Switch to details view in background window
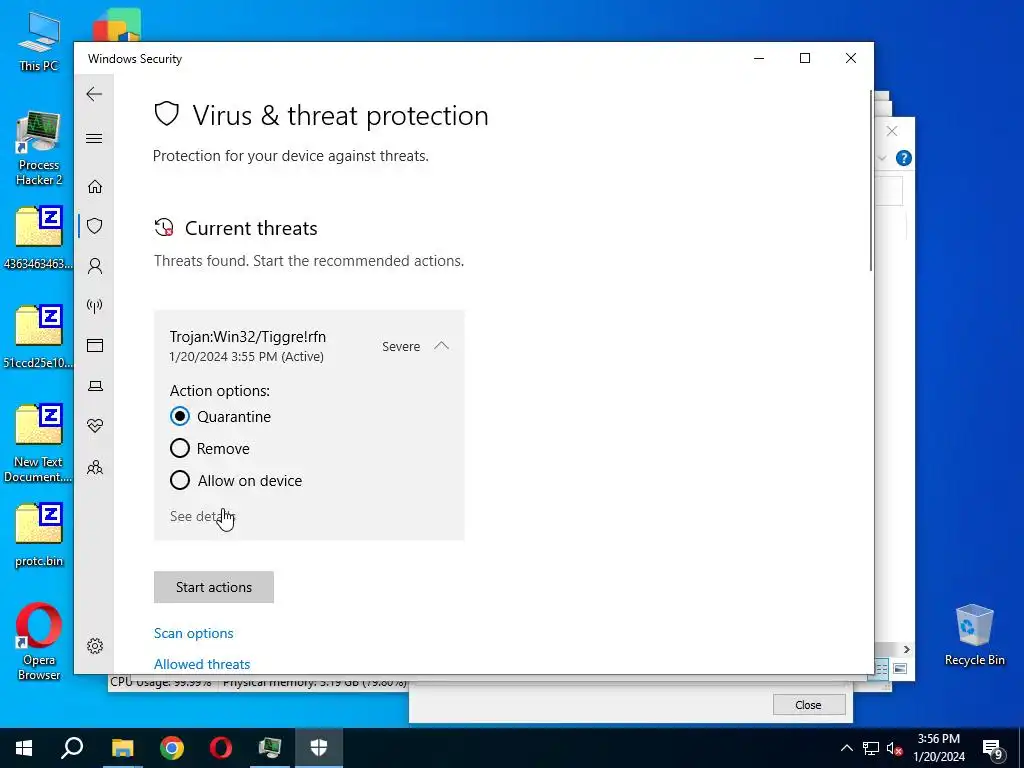The width and height of the screenshot is (1024, 768). [x=882, y=669]
